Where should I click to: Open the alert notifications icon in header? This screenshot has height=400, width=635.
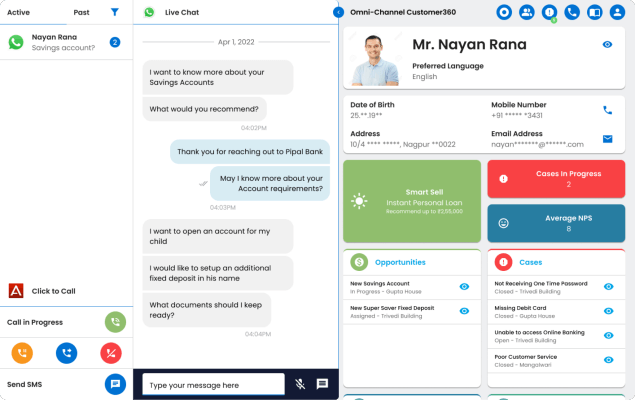tap(550, 12)
